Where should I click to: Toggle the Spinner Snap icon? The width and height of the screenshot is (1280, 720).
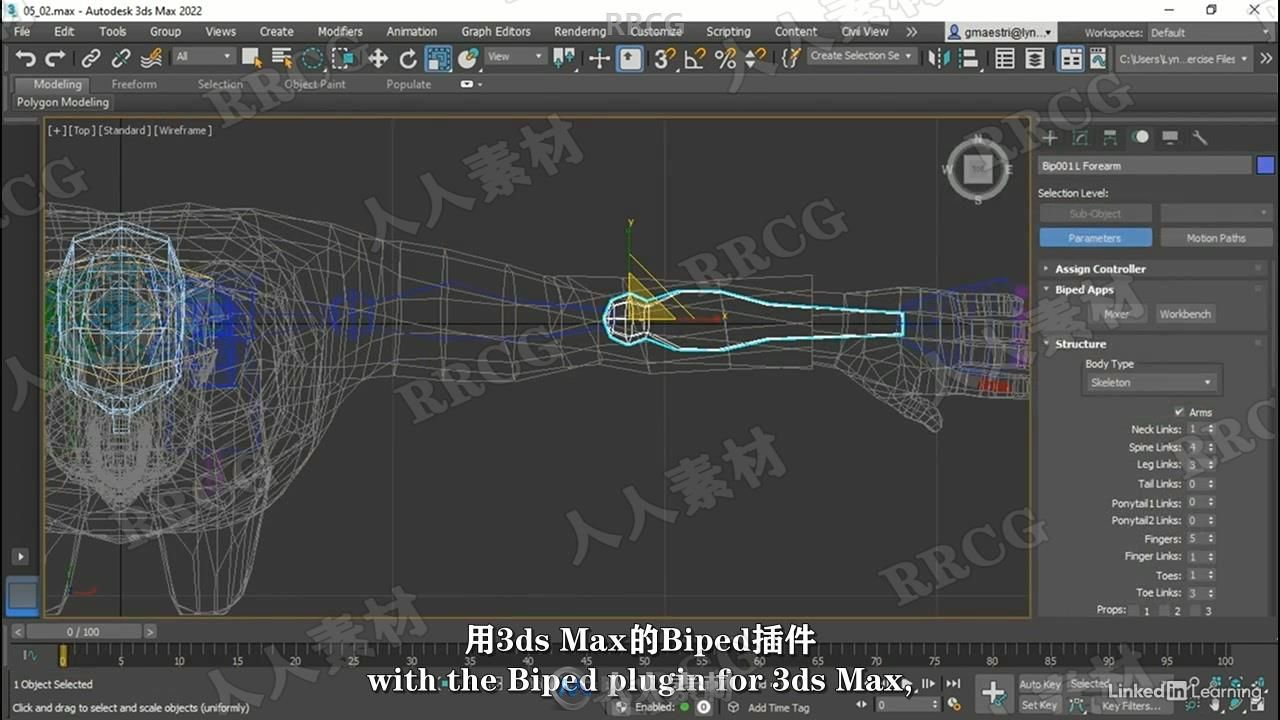pos(756,59)
